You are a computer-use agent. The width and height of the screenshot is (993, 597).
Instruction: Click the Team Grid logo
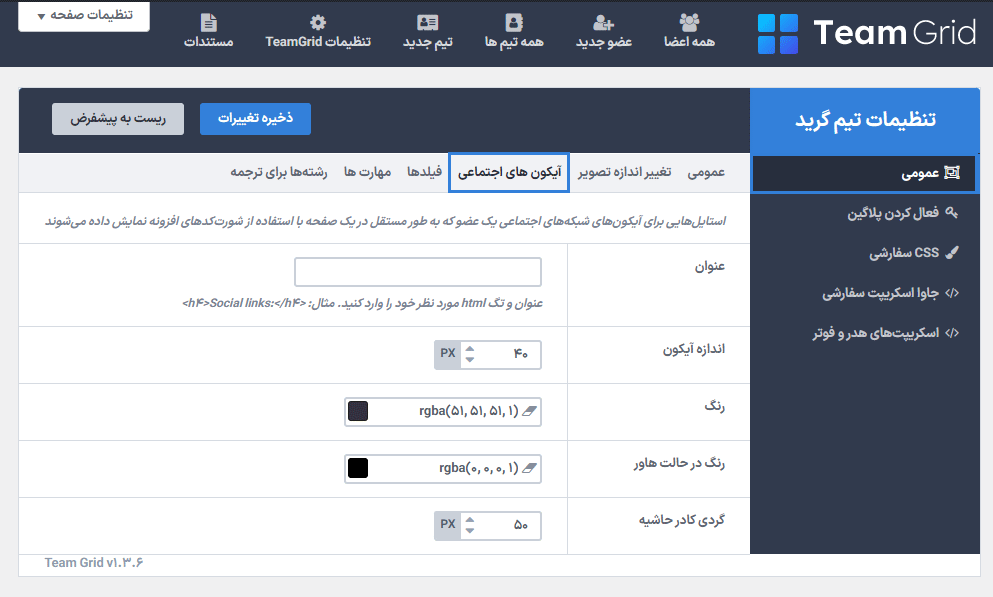coord(866,33)
